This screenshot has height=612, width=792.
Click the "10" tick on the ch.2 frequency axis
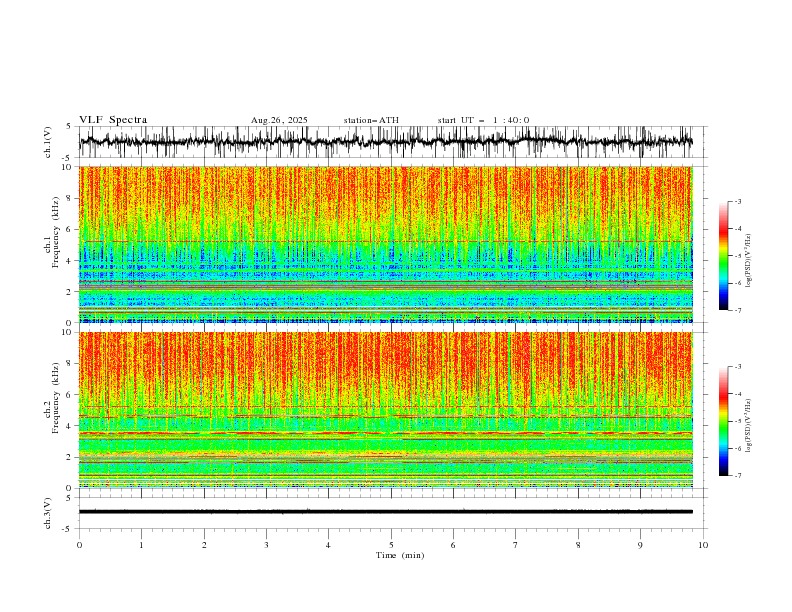tap(68, 332)
